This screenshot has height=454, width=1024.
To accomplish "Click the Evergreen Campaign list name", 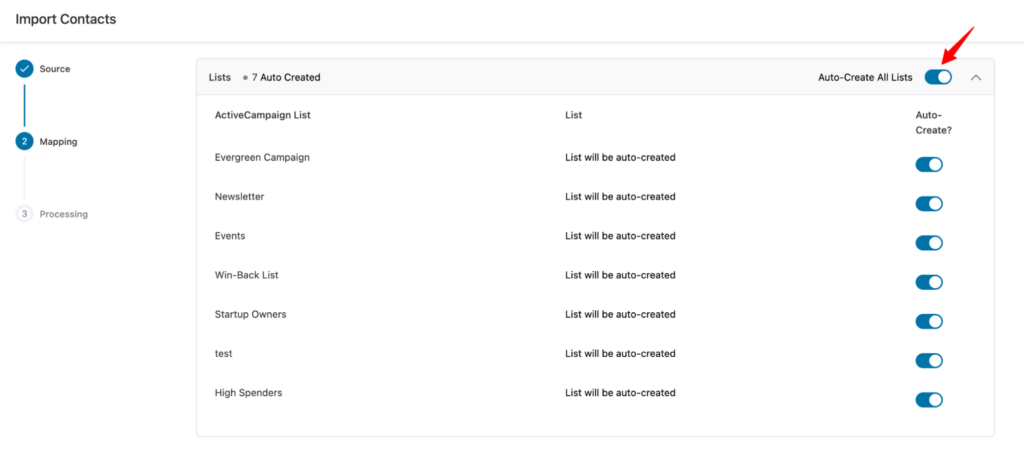I will 262,158.
